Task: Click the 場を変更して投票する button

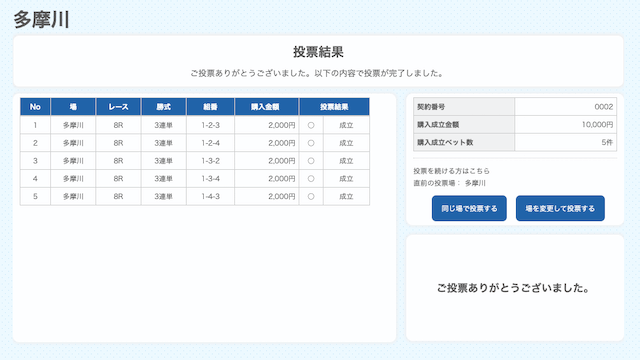Action: click(560, 208)
